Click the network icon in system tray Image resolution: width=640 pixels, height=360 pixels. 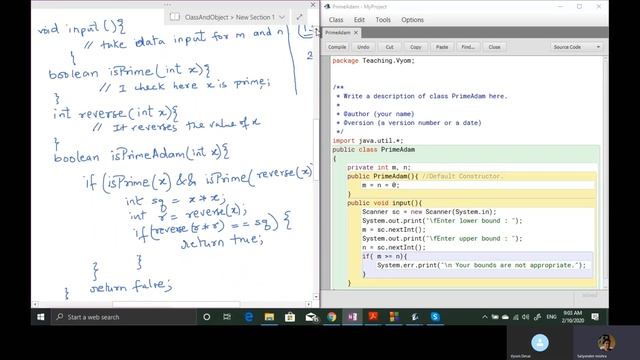[x=516, y=317]
